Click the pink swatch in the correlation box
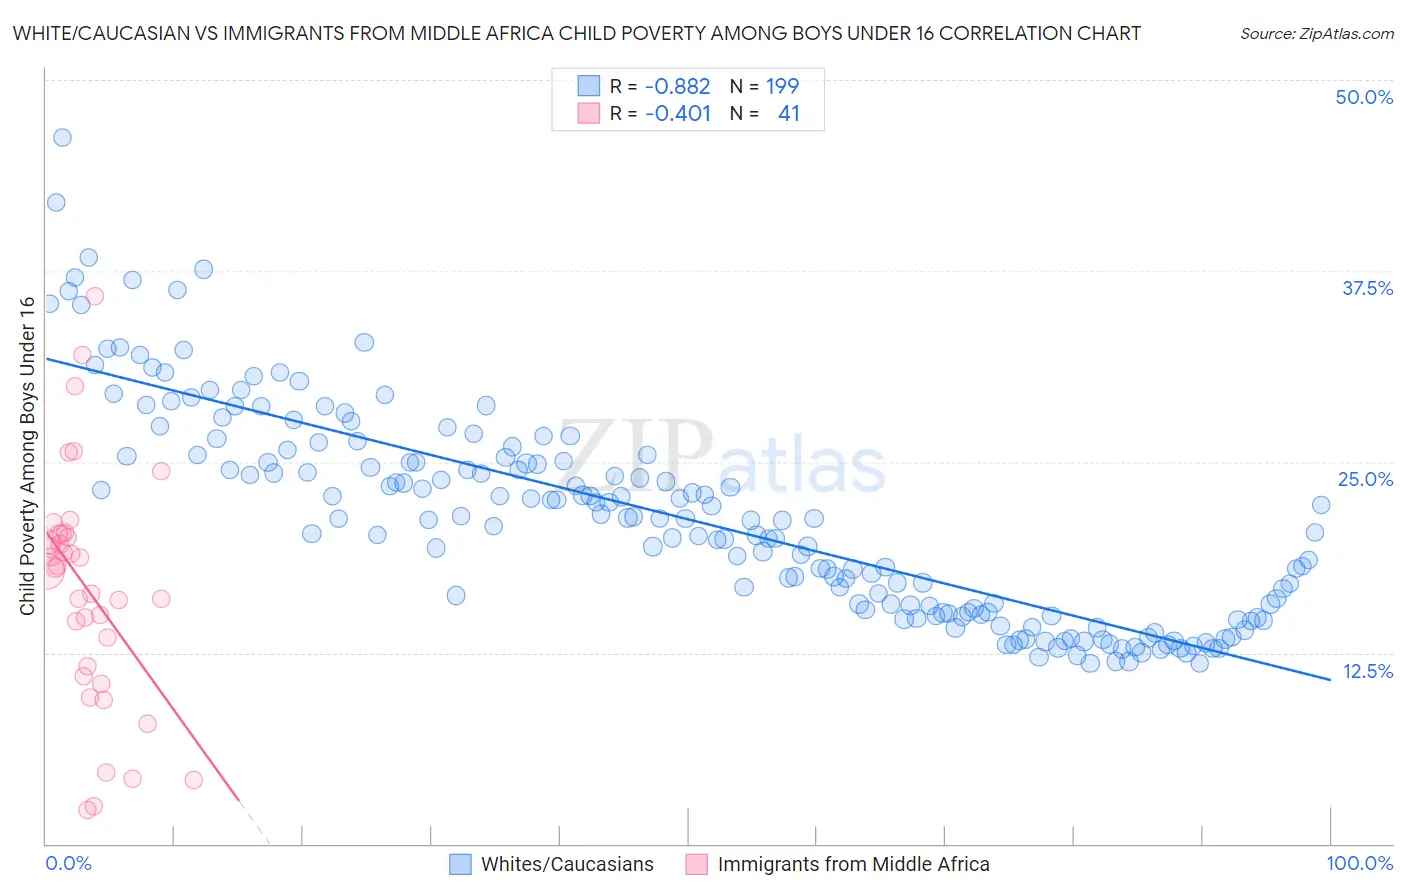 click(x=588, y=113)
